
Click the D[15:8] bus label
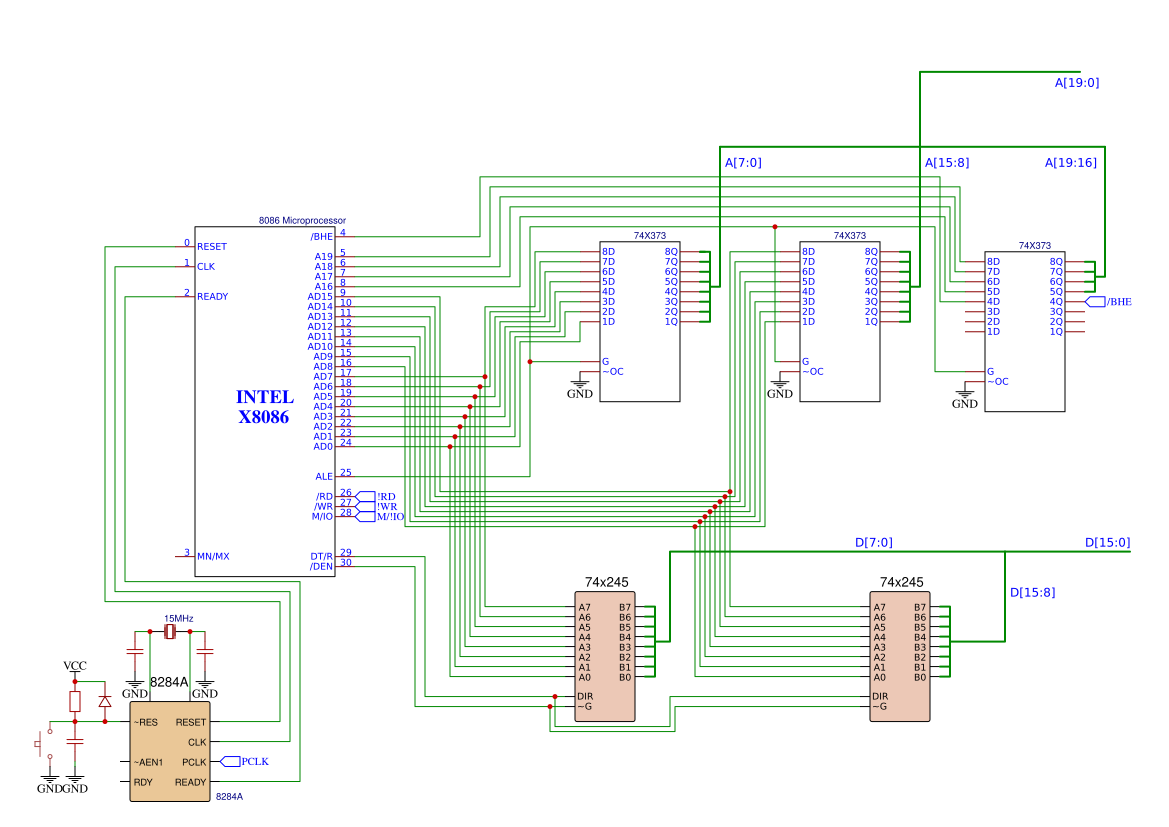point(1033,593)
